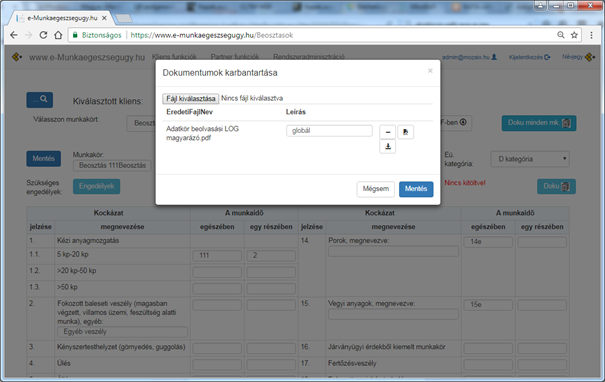Screen dimensions: 605x382
Task: Log out via Kijelentkezés
Action: [x=529, y=57]
